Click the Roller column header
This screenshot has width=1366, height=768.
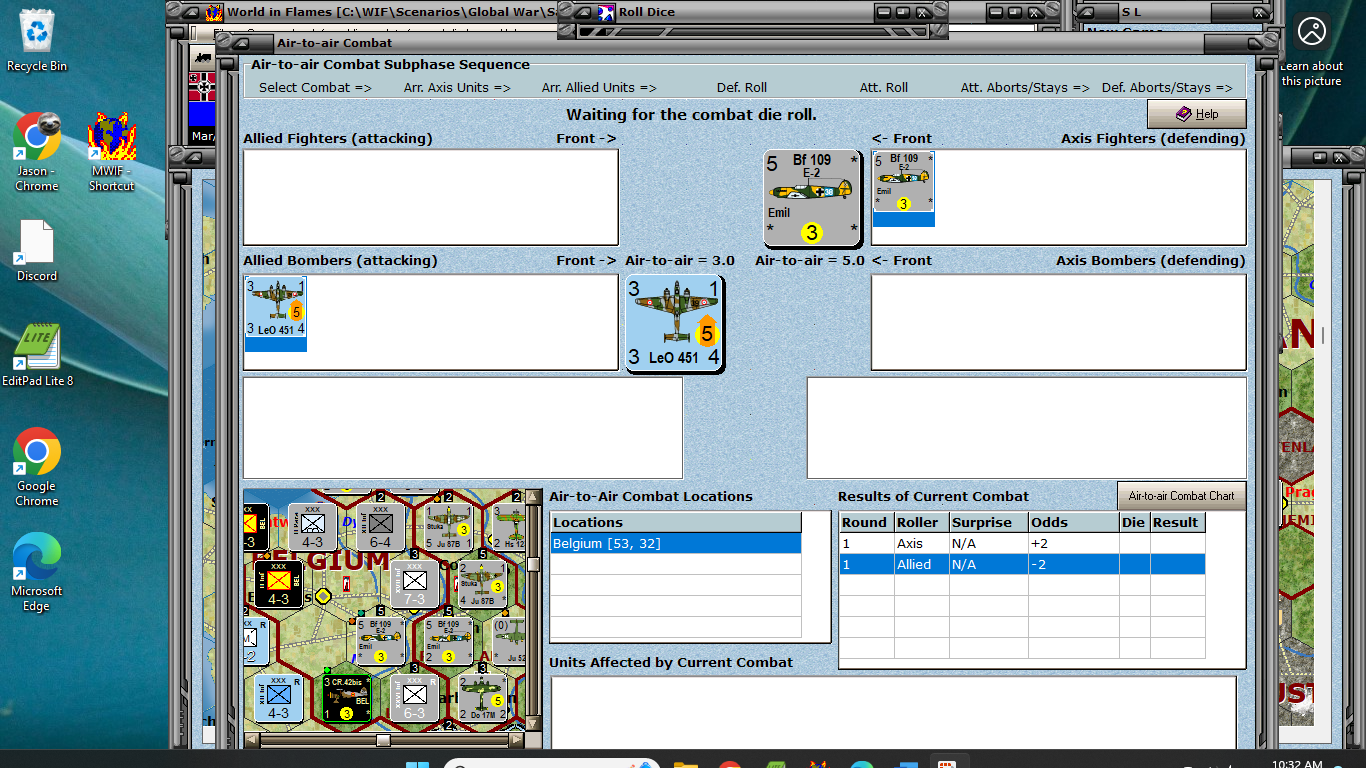(921, 522)
